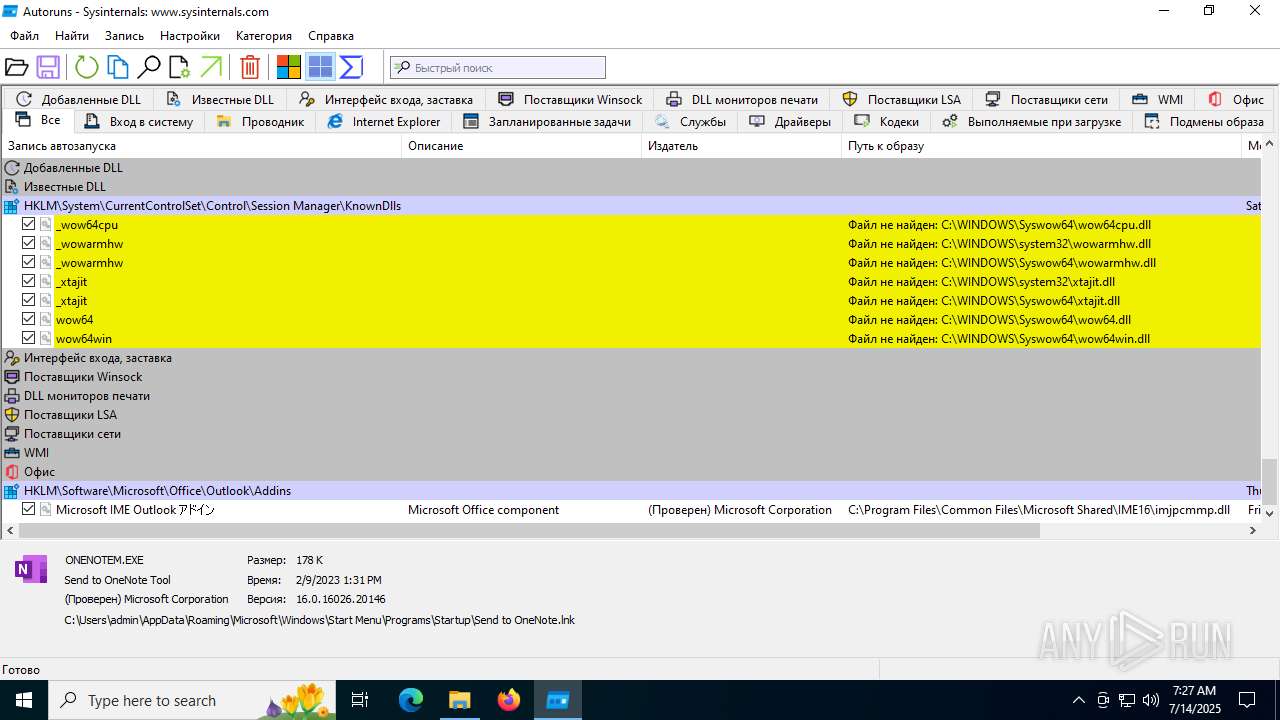Uncheck the _wowarmhw system32 entry checkbox
This screenshot has height=720, width=1280.
pos(28,243)
